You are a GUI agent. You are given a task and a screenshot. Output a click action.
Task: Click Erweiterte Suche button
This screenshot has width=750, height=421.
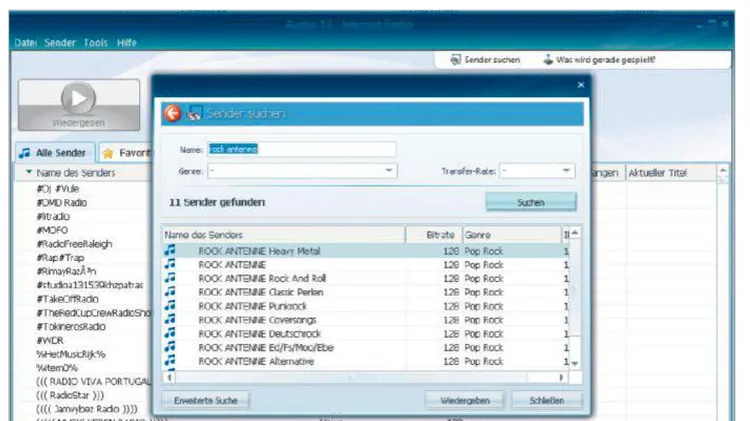pyautogui.click(x=206, y=400)
